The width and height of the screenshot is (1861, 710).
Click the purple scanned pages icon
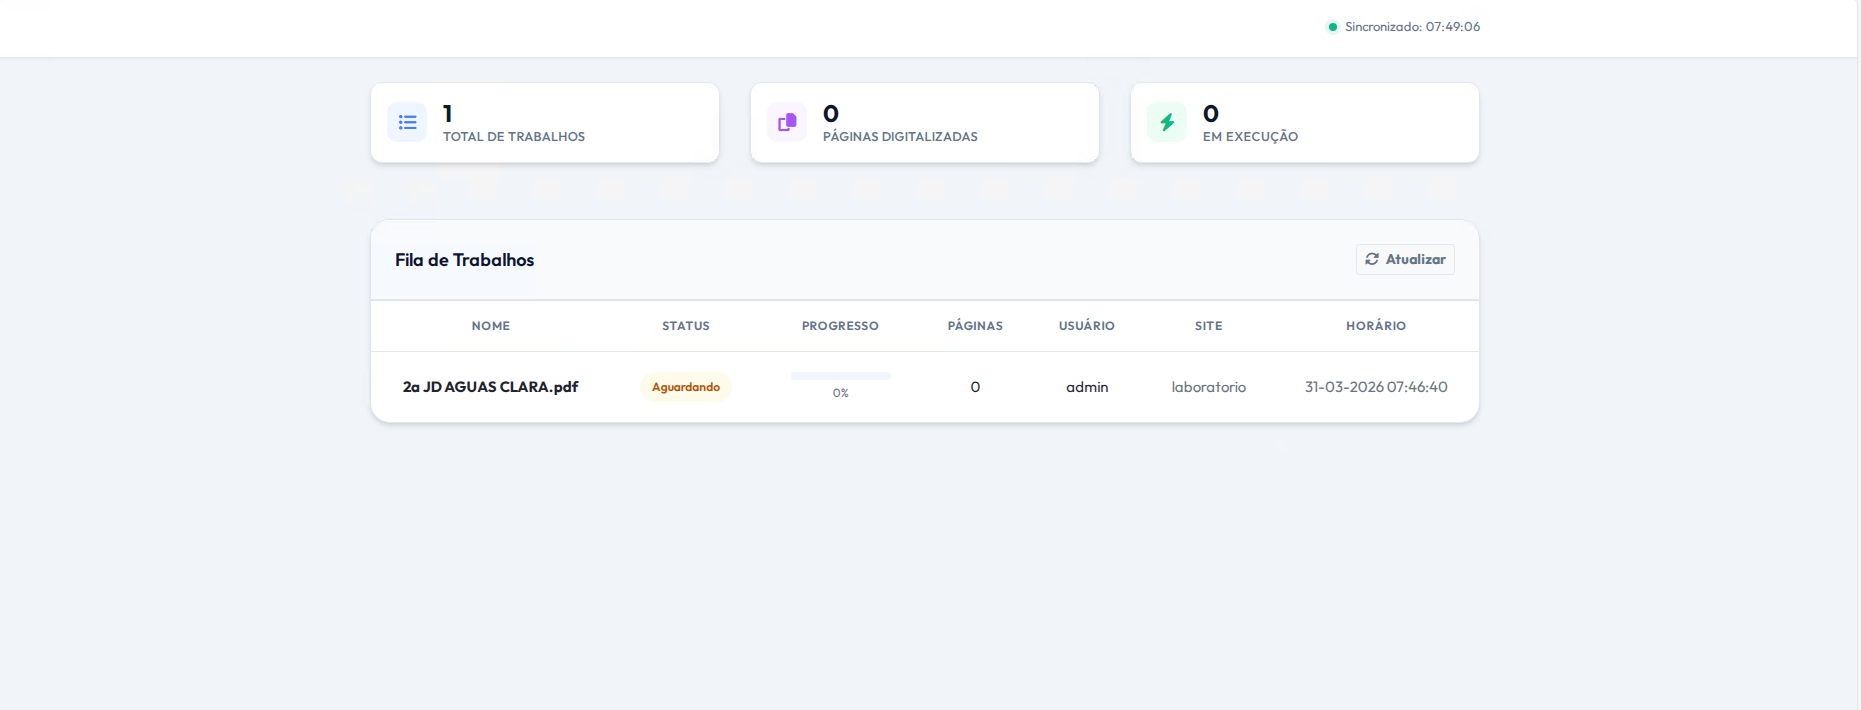coord(787,122)
